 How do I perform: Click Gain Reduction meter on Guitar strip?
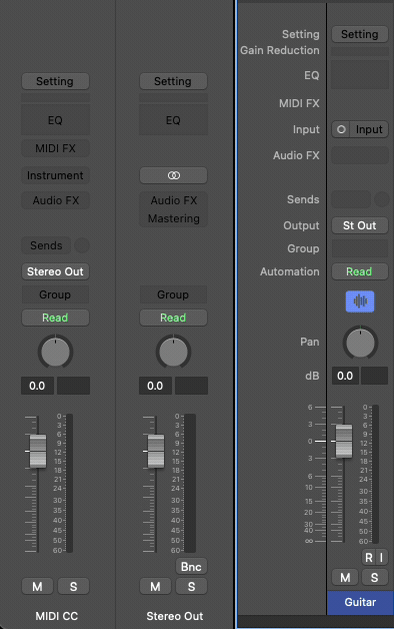click(360, 51)
